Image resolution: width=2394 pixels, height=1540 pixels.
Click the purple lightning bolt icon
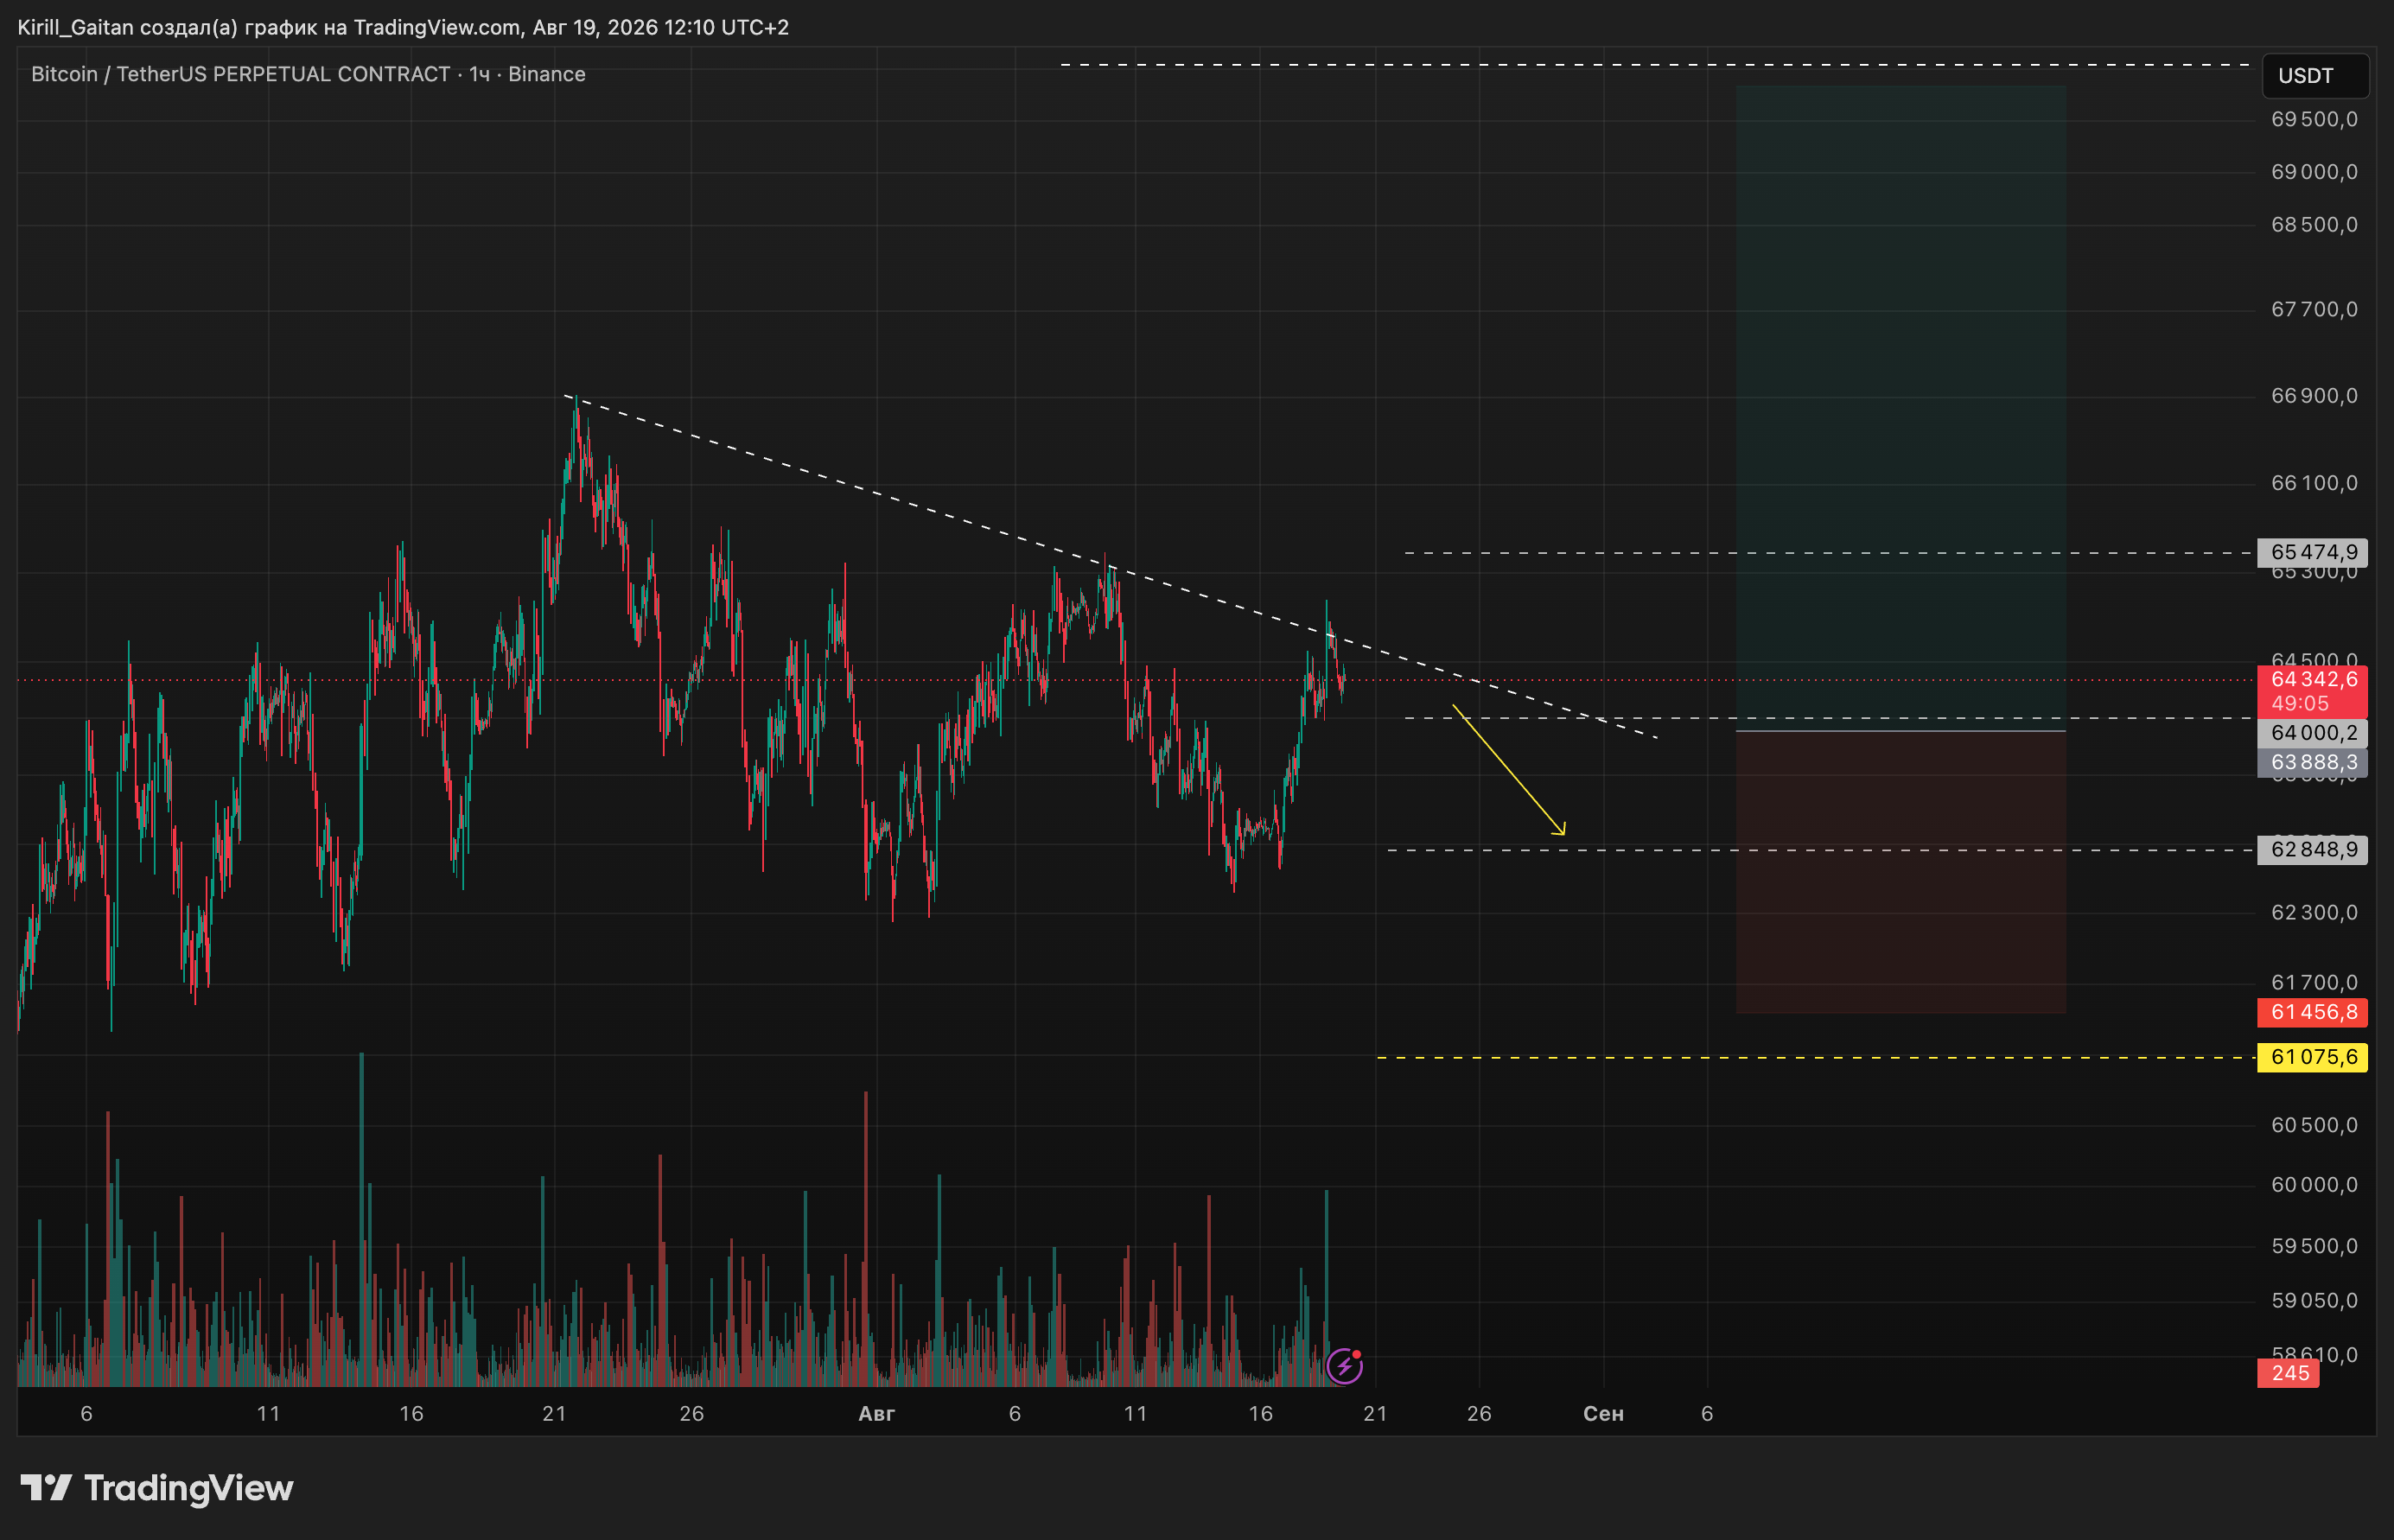[x=1344, y=1365]
